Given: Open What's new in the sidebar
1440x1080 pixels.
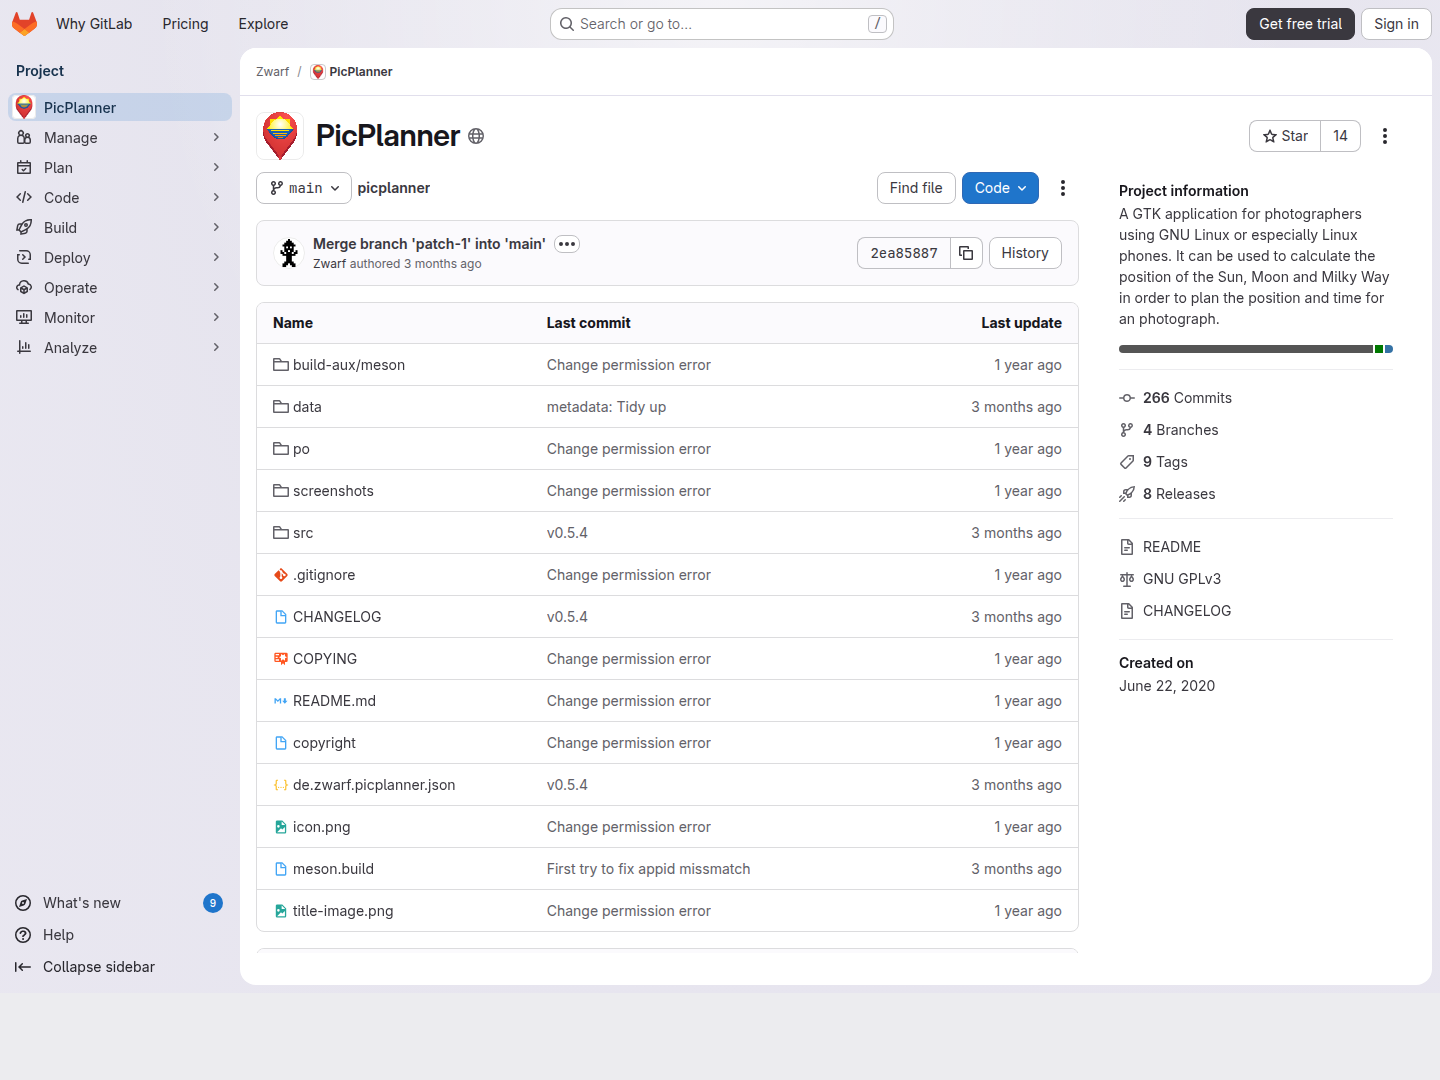Looking at the screenshot, I should click(x=120, y=903).
